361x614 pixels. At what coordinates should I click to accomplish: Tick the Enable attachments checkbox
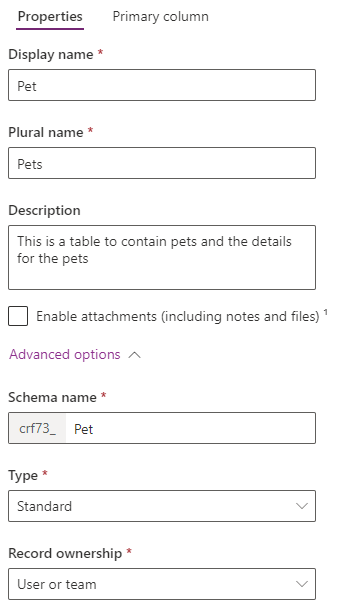pyautogui.click(x=18, y=316)
